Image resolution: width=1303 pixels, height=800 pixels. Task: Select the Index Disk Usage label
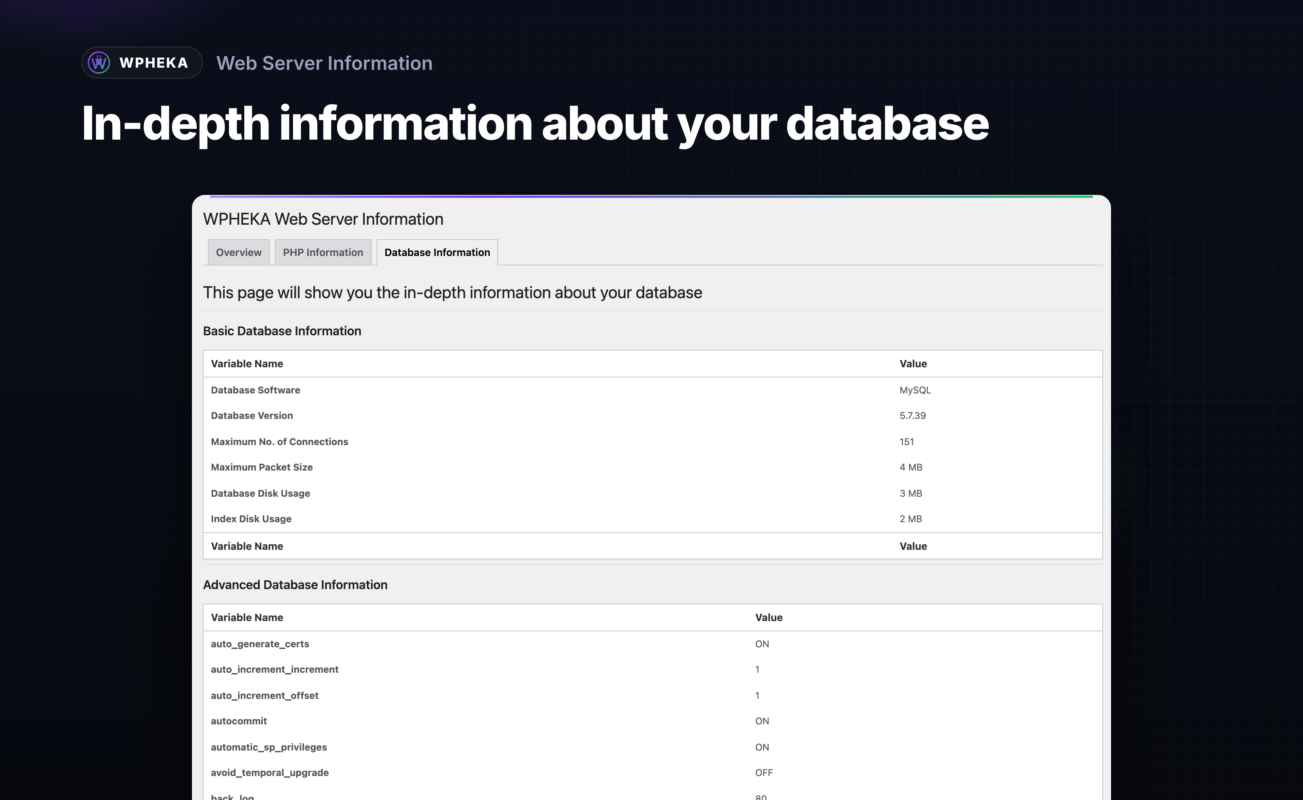point(251,519)
